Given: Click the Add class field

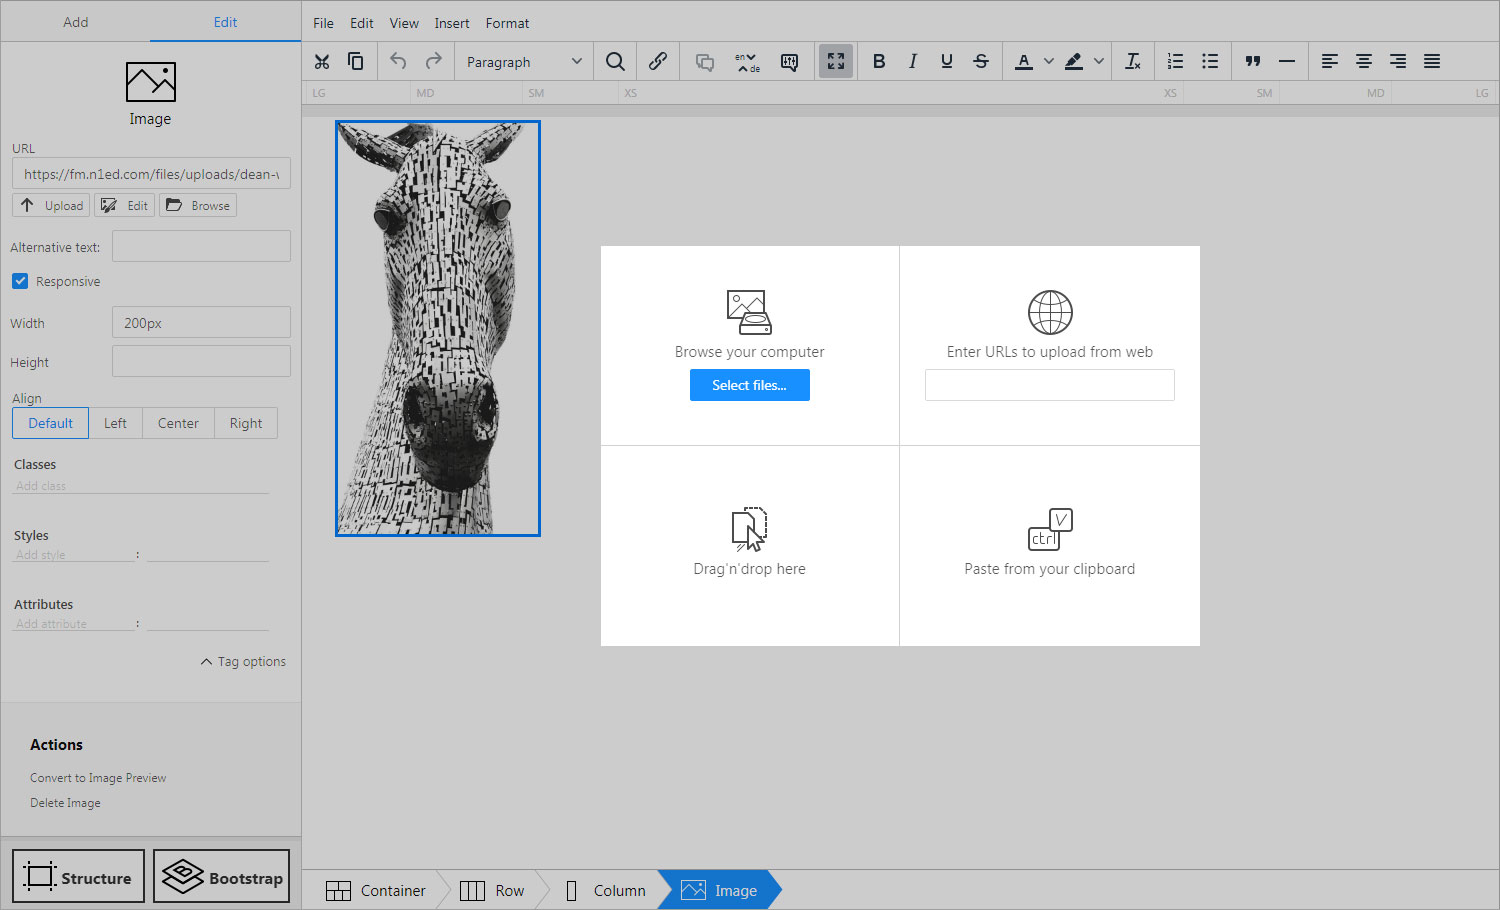Looking at the screenshot, I should tap(141, 486).
